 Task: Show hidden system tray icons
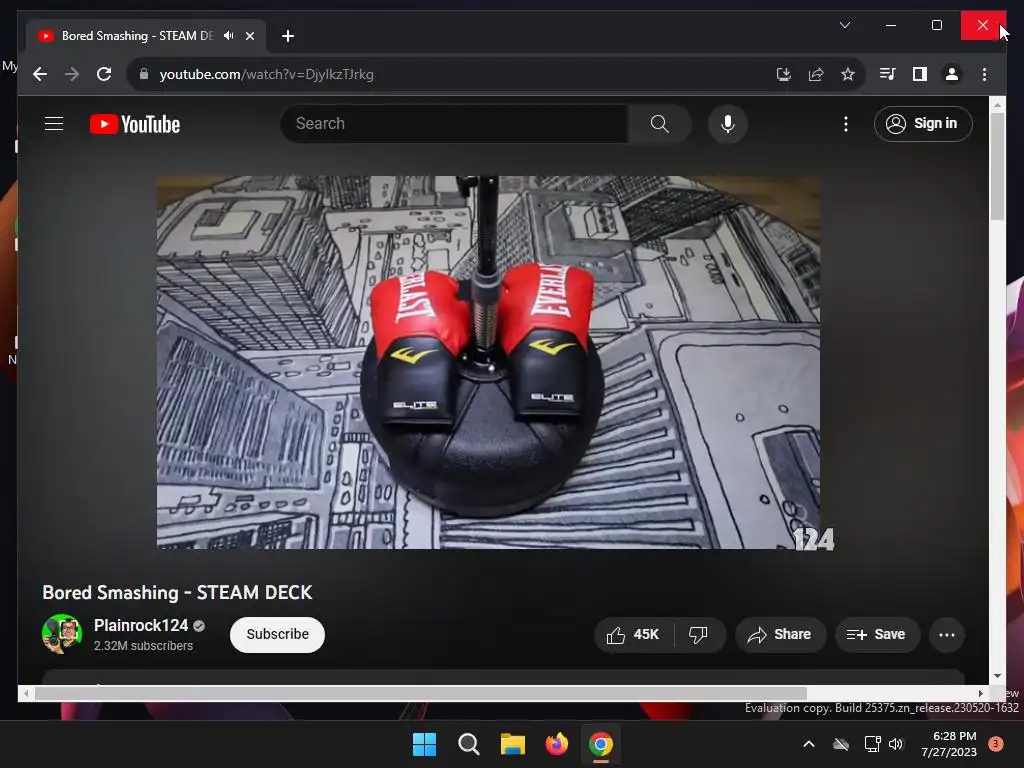click(808, 744)
